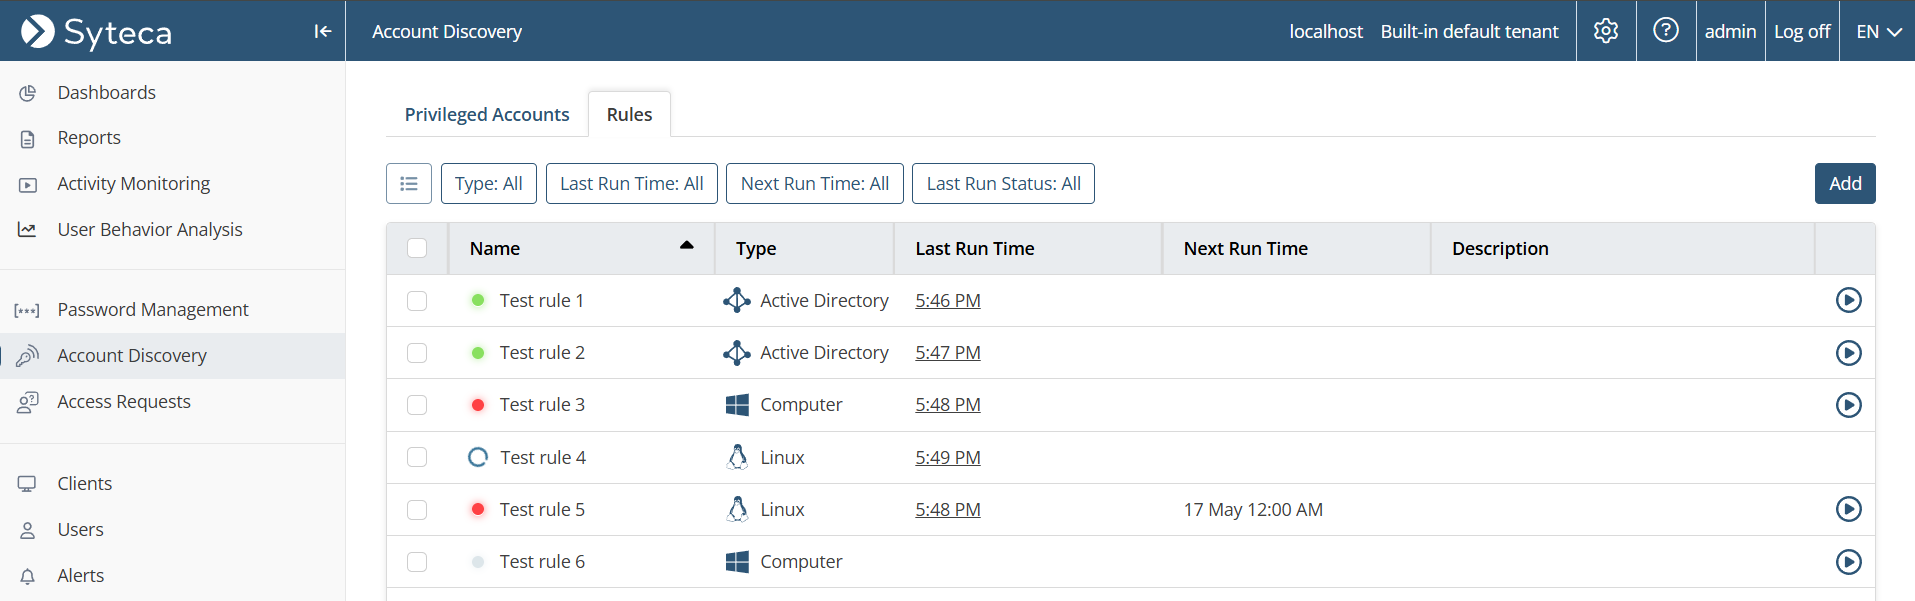
Task: Click the Add button
Action: click(x=1844, y=184)
